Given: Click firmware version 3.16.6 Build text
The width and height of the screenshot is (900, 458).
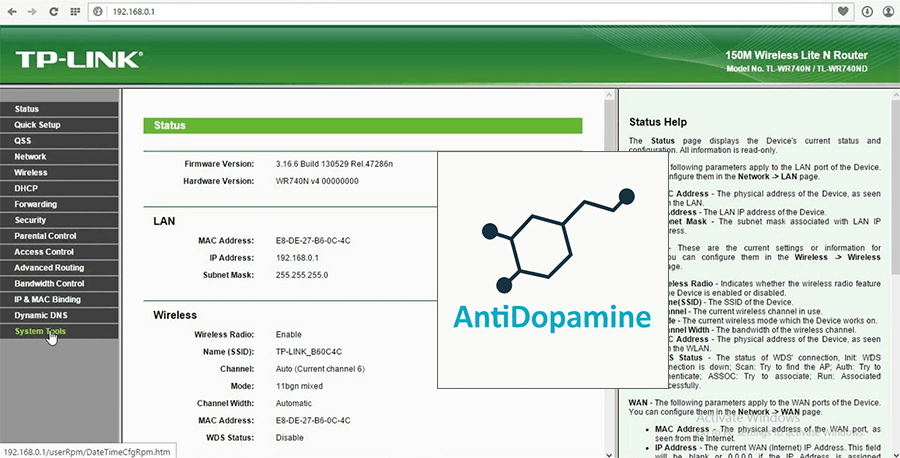Looking at the screenshot, I should coord(334,164).
